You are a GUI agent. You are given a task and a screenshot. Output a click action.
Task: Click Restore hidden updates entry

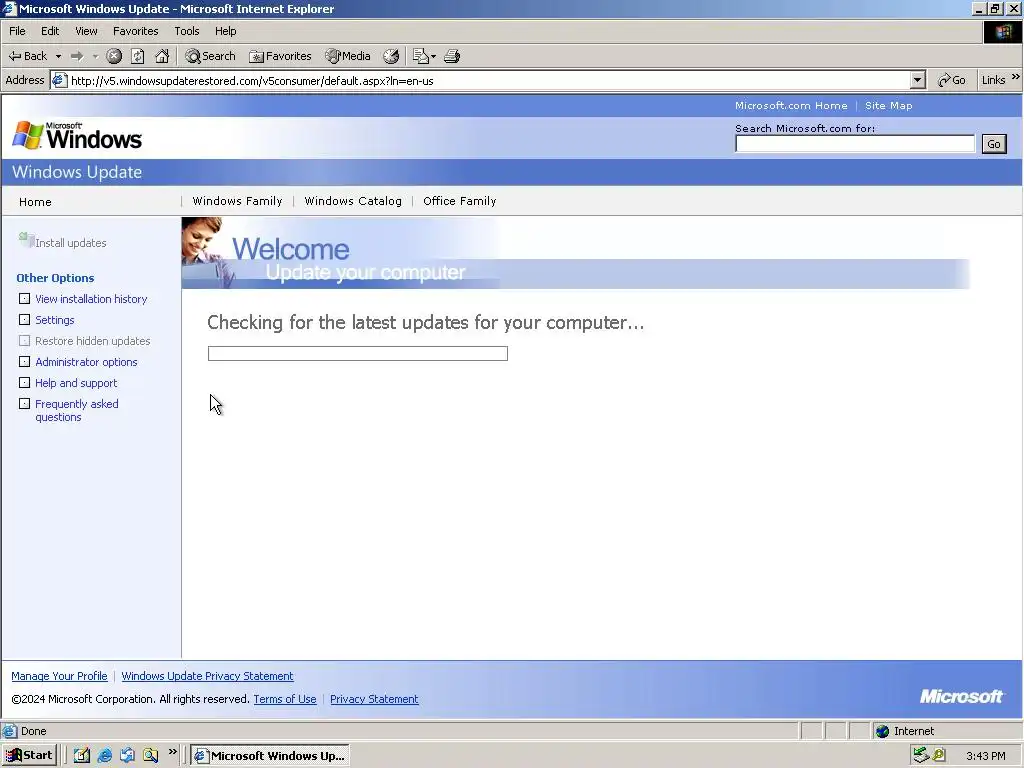[x=92, y=341]
